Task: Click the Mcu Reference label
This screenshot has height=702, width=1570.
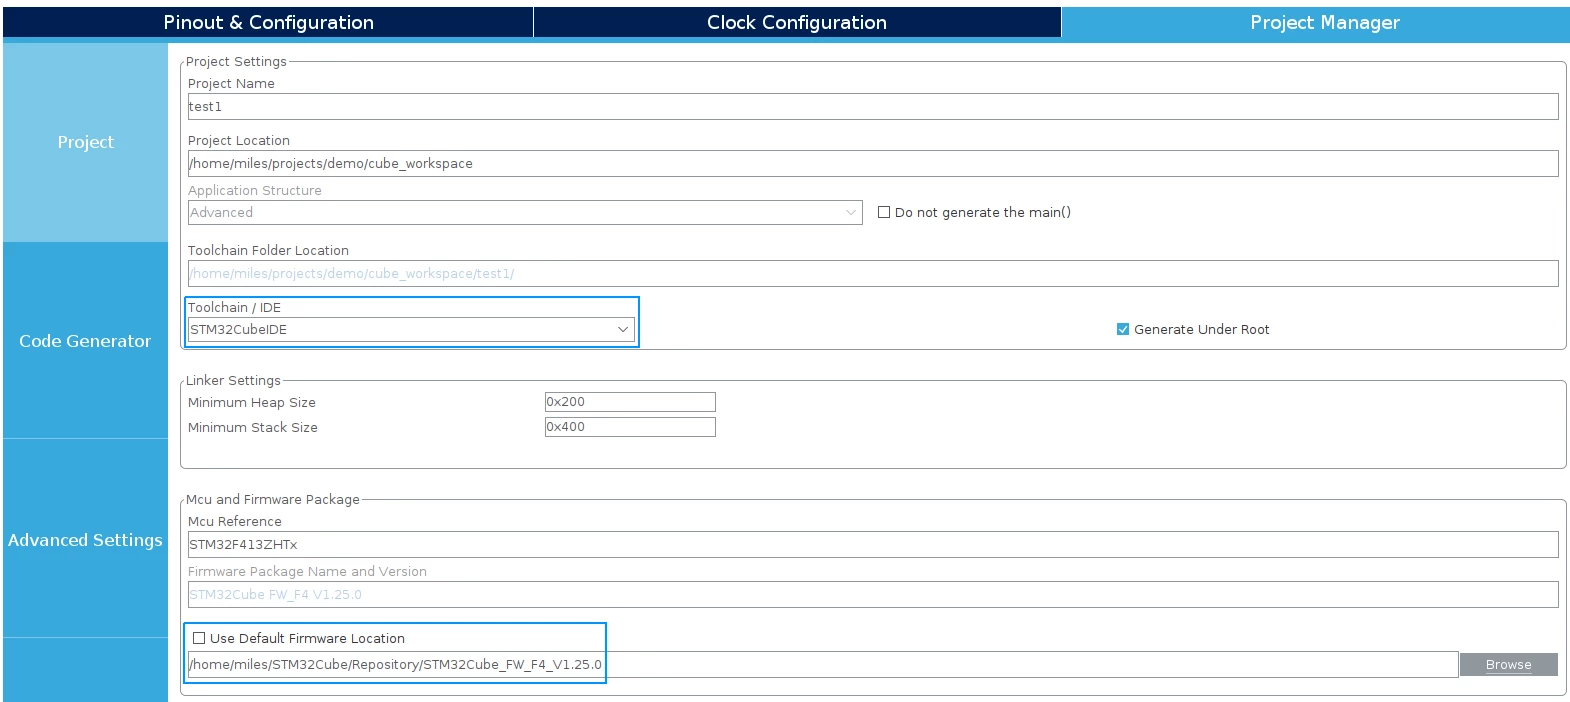Action: click(x=235, y=521)
